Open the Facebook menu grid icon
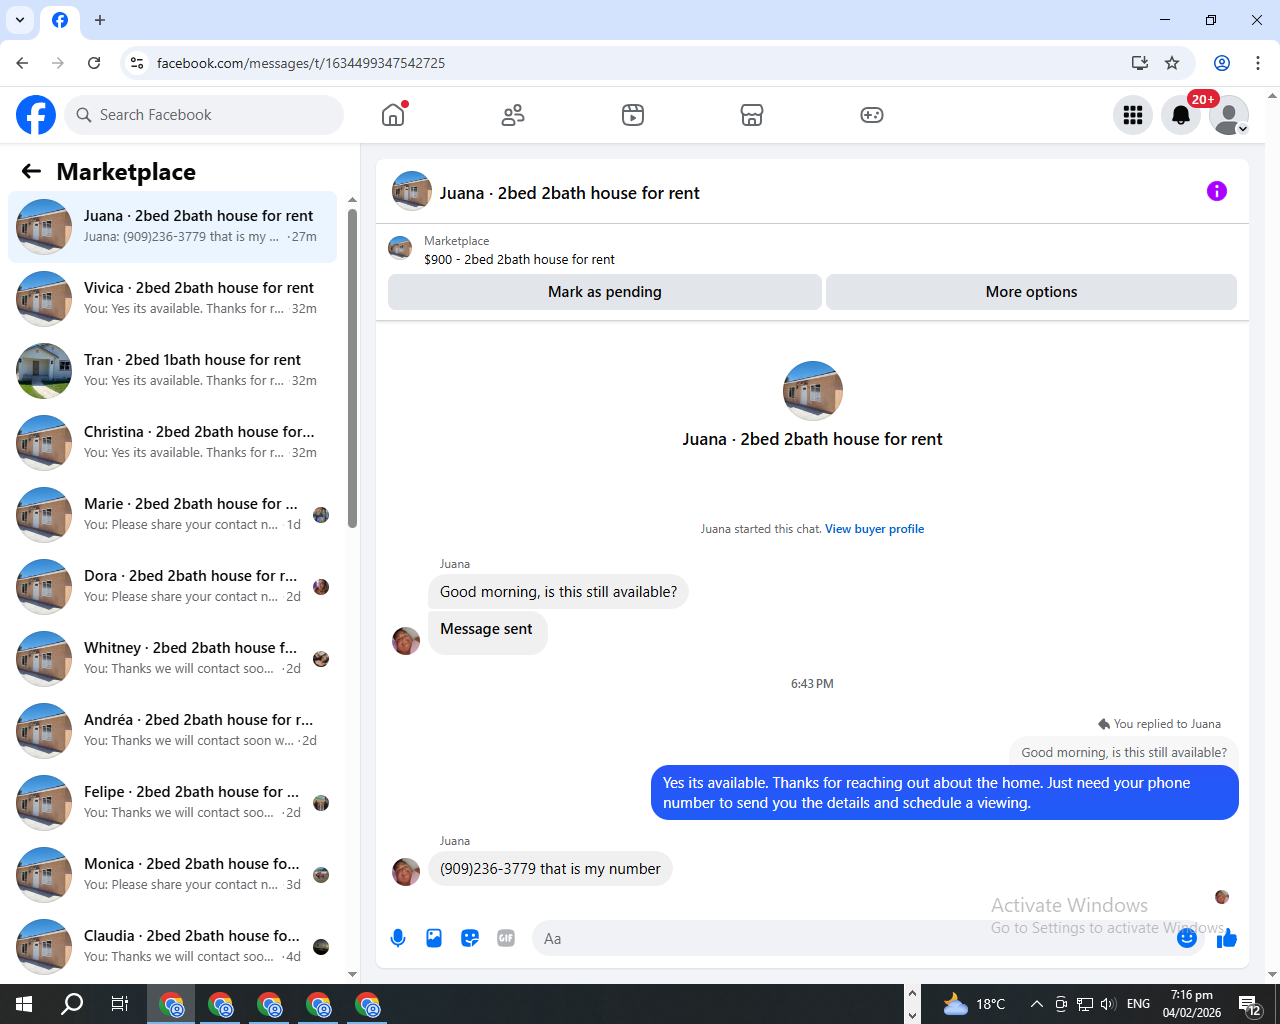 (x=1133, y=115)
